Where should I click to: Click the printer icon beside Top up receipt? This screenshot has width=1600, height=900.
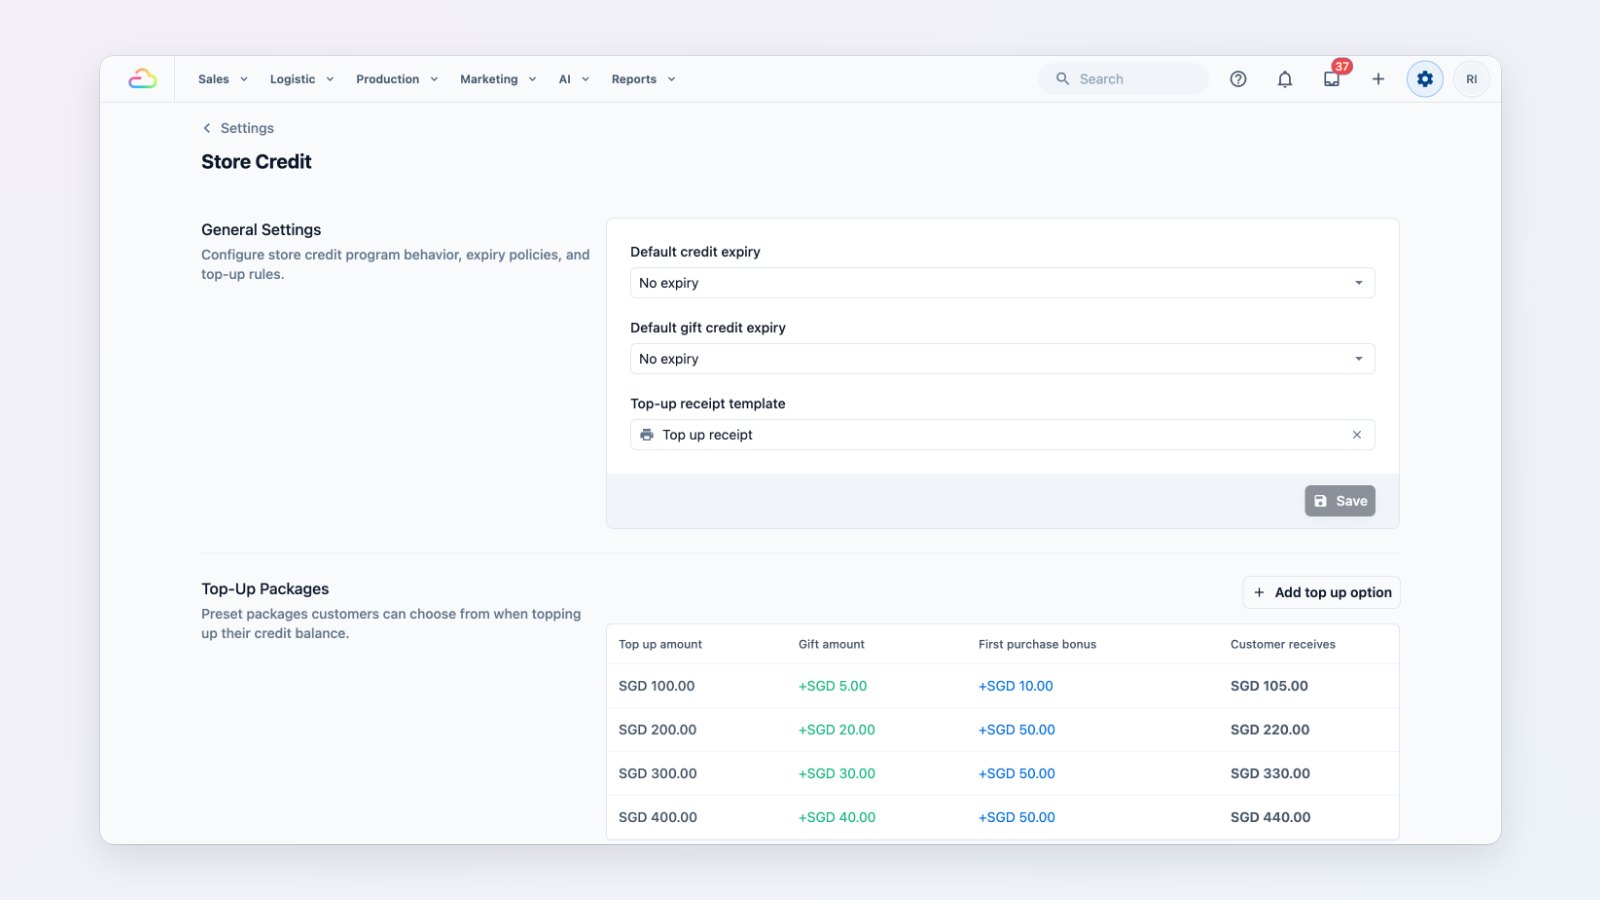tap(647, 435)
